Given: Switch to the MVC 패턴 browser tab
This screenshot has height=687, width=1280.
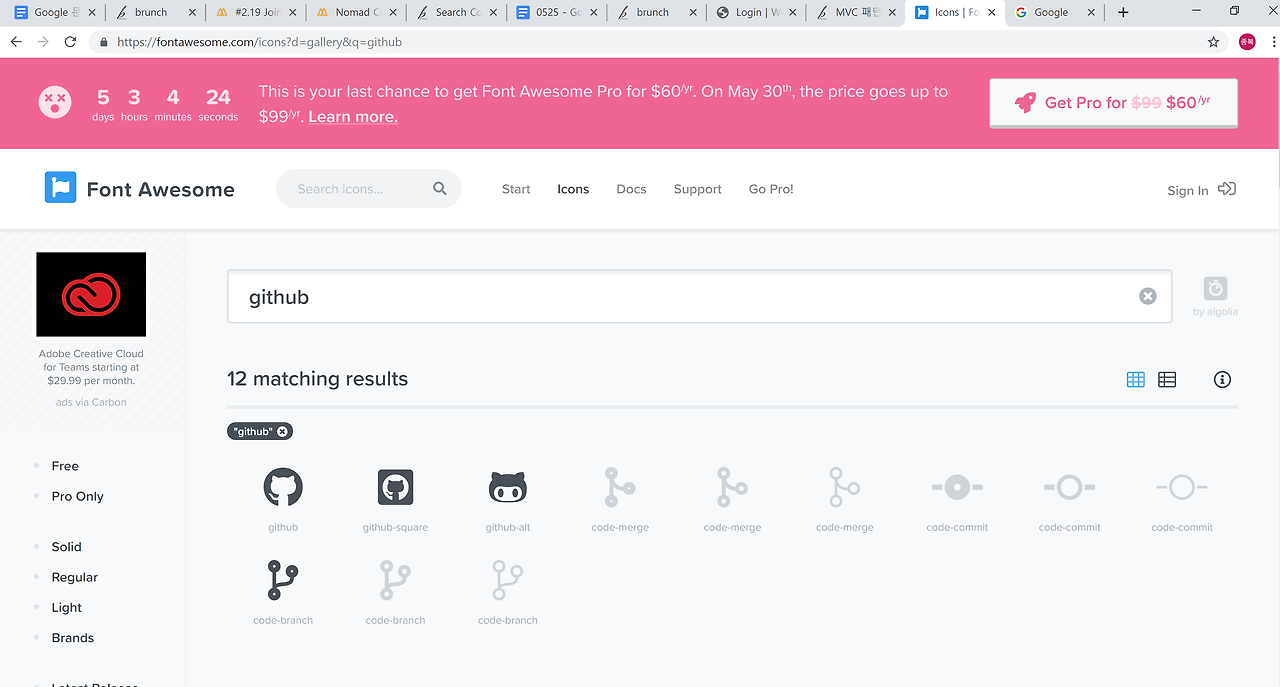Looking at the screenshot, I should tap(855, 12).
